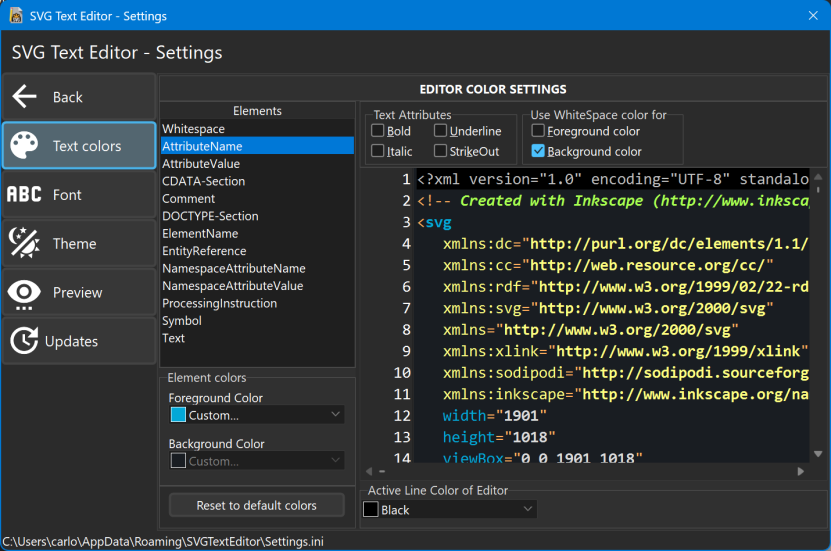Select NamespaceAttributeName in Elements list
This screenshot has width=831, height=551.
[x=258, y=269]
